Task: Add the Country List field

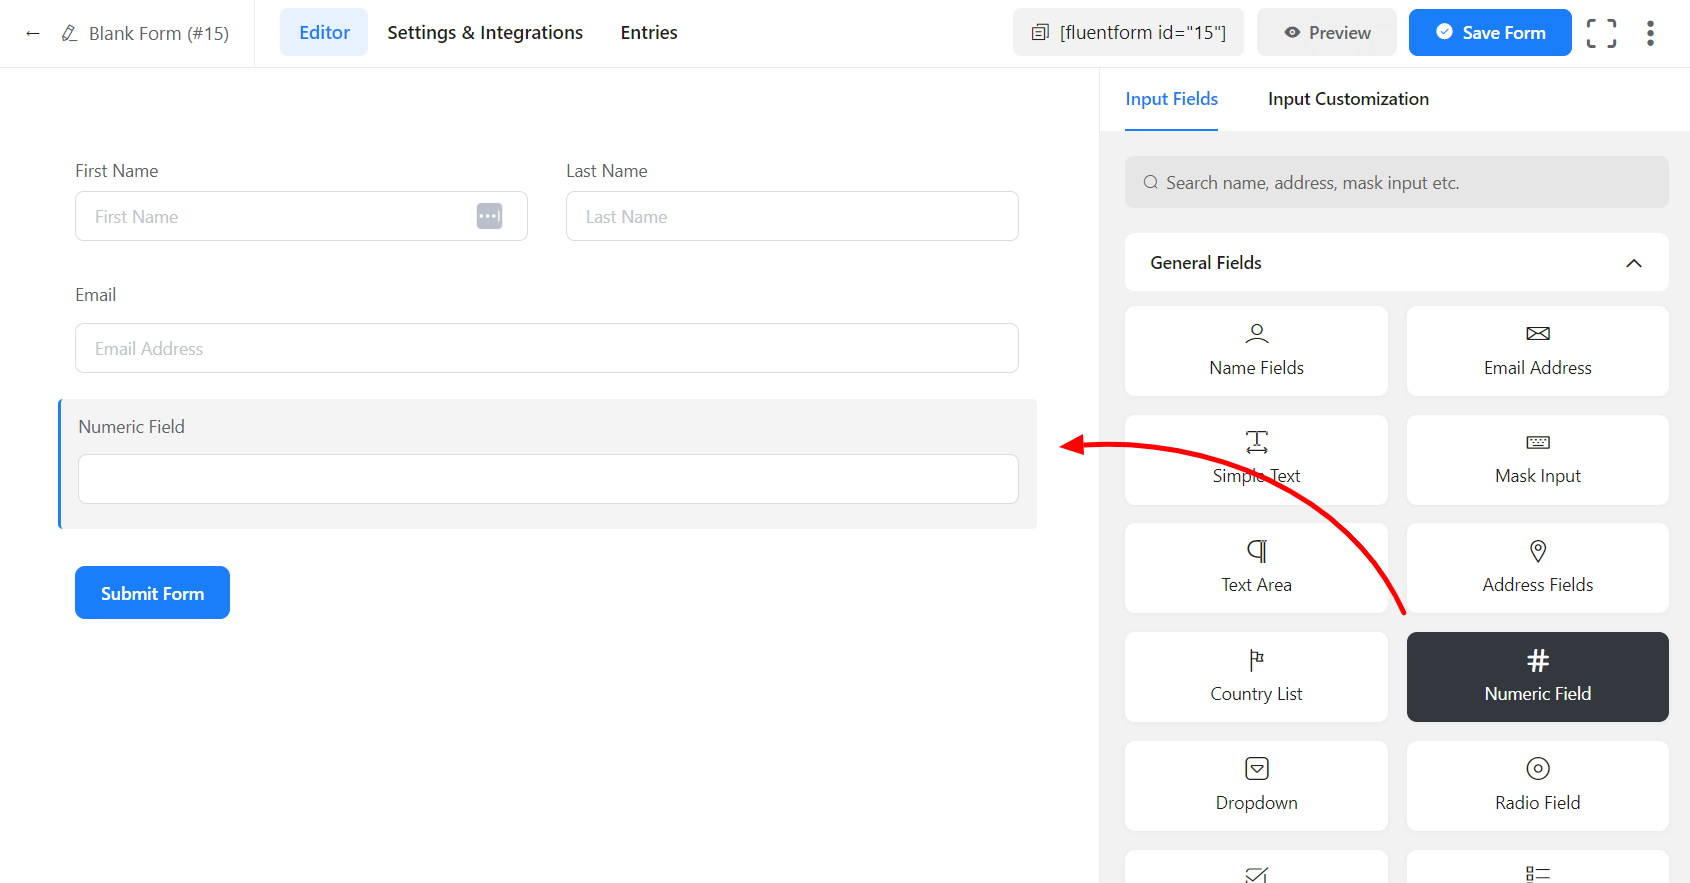Action: [1256, 677]
